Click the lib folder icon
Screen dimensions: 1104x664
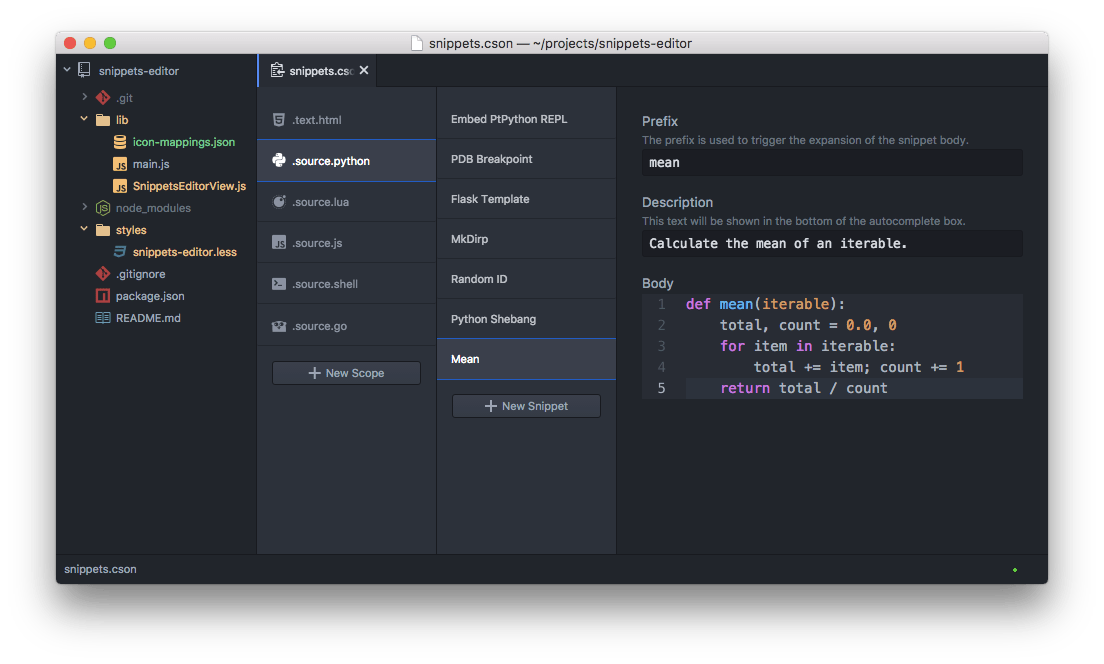[x=103, y=120]
